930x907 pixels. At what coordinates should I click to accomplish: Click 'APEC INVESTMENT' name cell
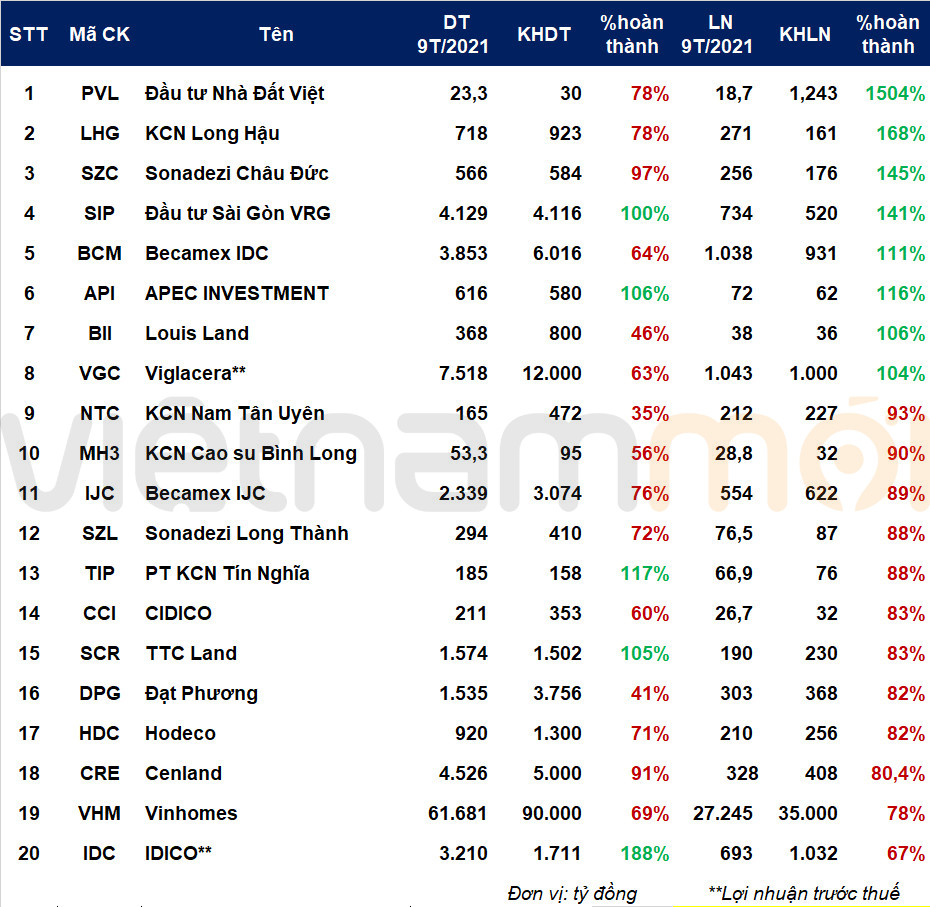(237, 293)
